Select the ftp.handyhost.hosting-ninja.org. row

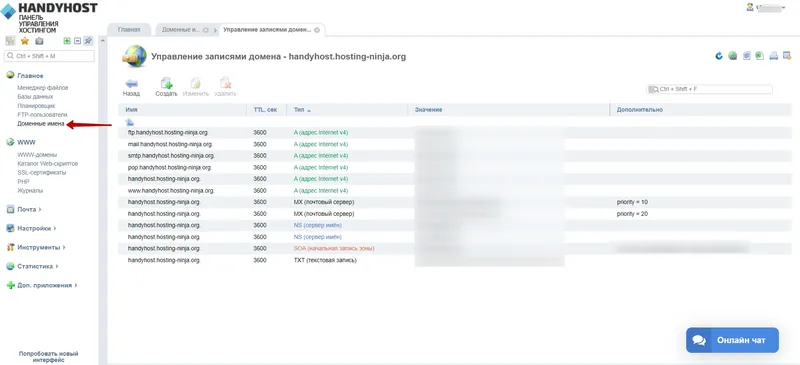click(455, 133)
